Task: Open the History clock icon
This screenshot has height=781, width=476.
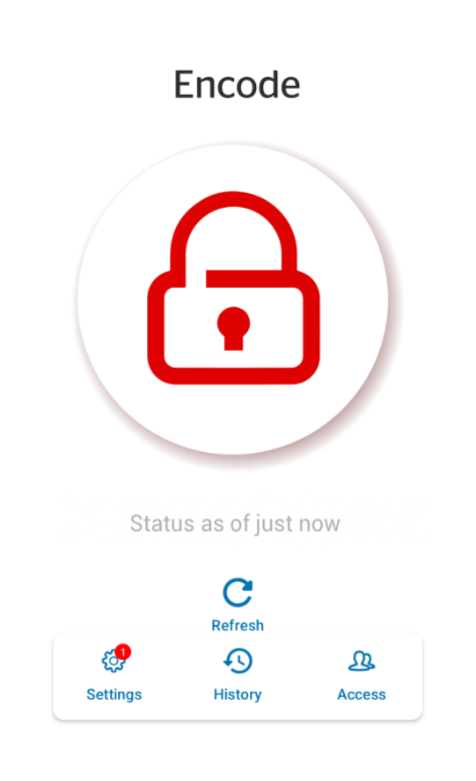Action: (238, 661)
